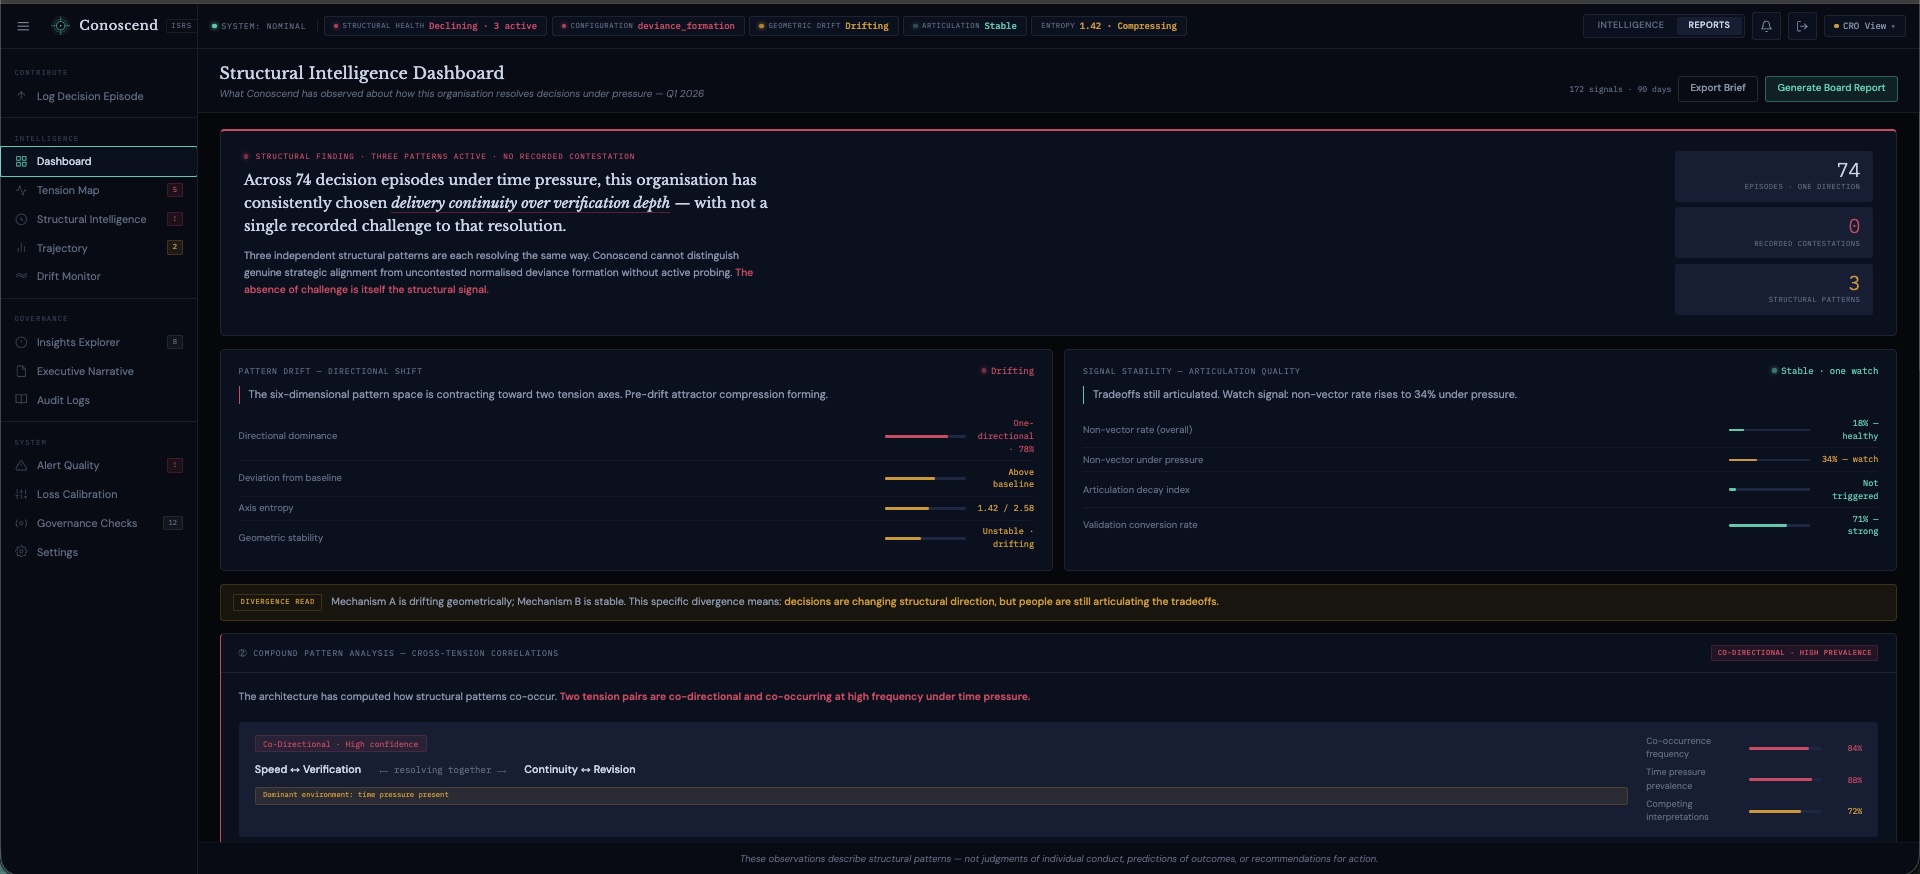Go to Drift Monitor page
Image resolution: width=1920 pixels, height=874 pixels.
pyautogui.click(x=99, y=276)
